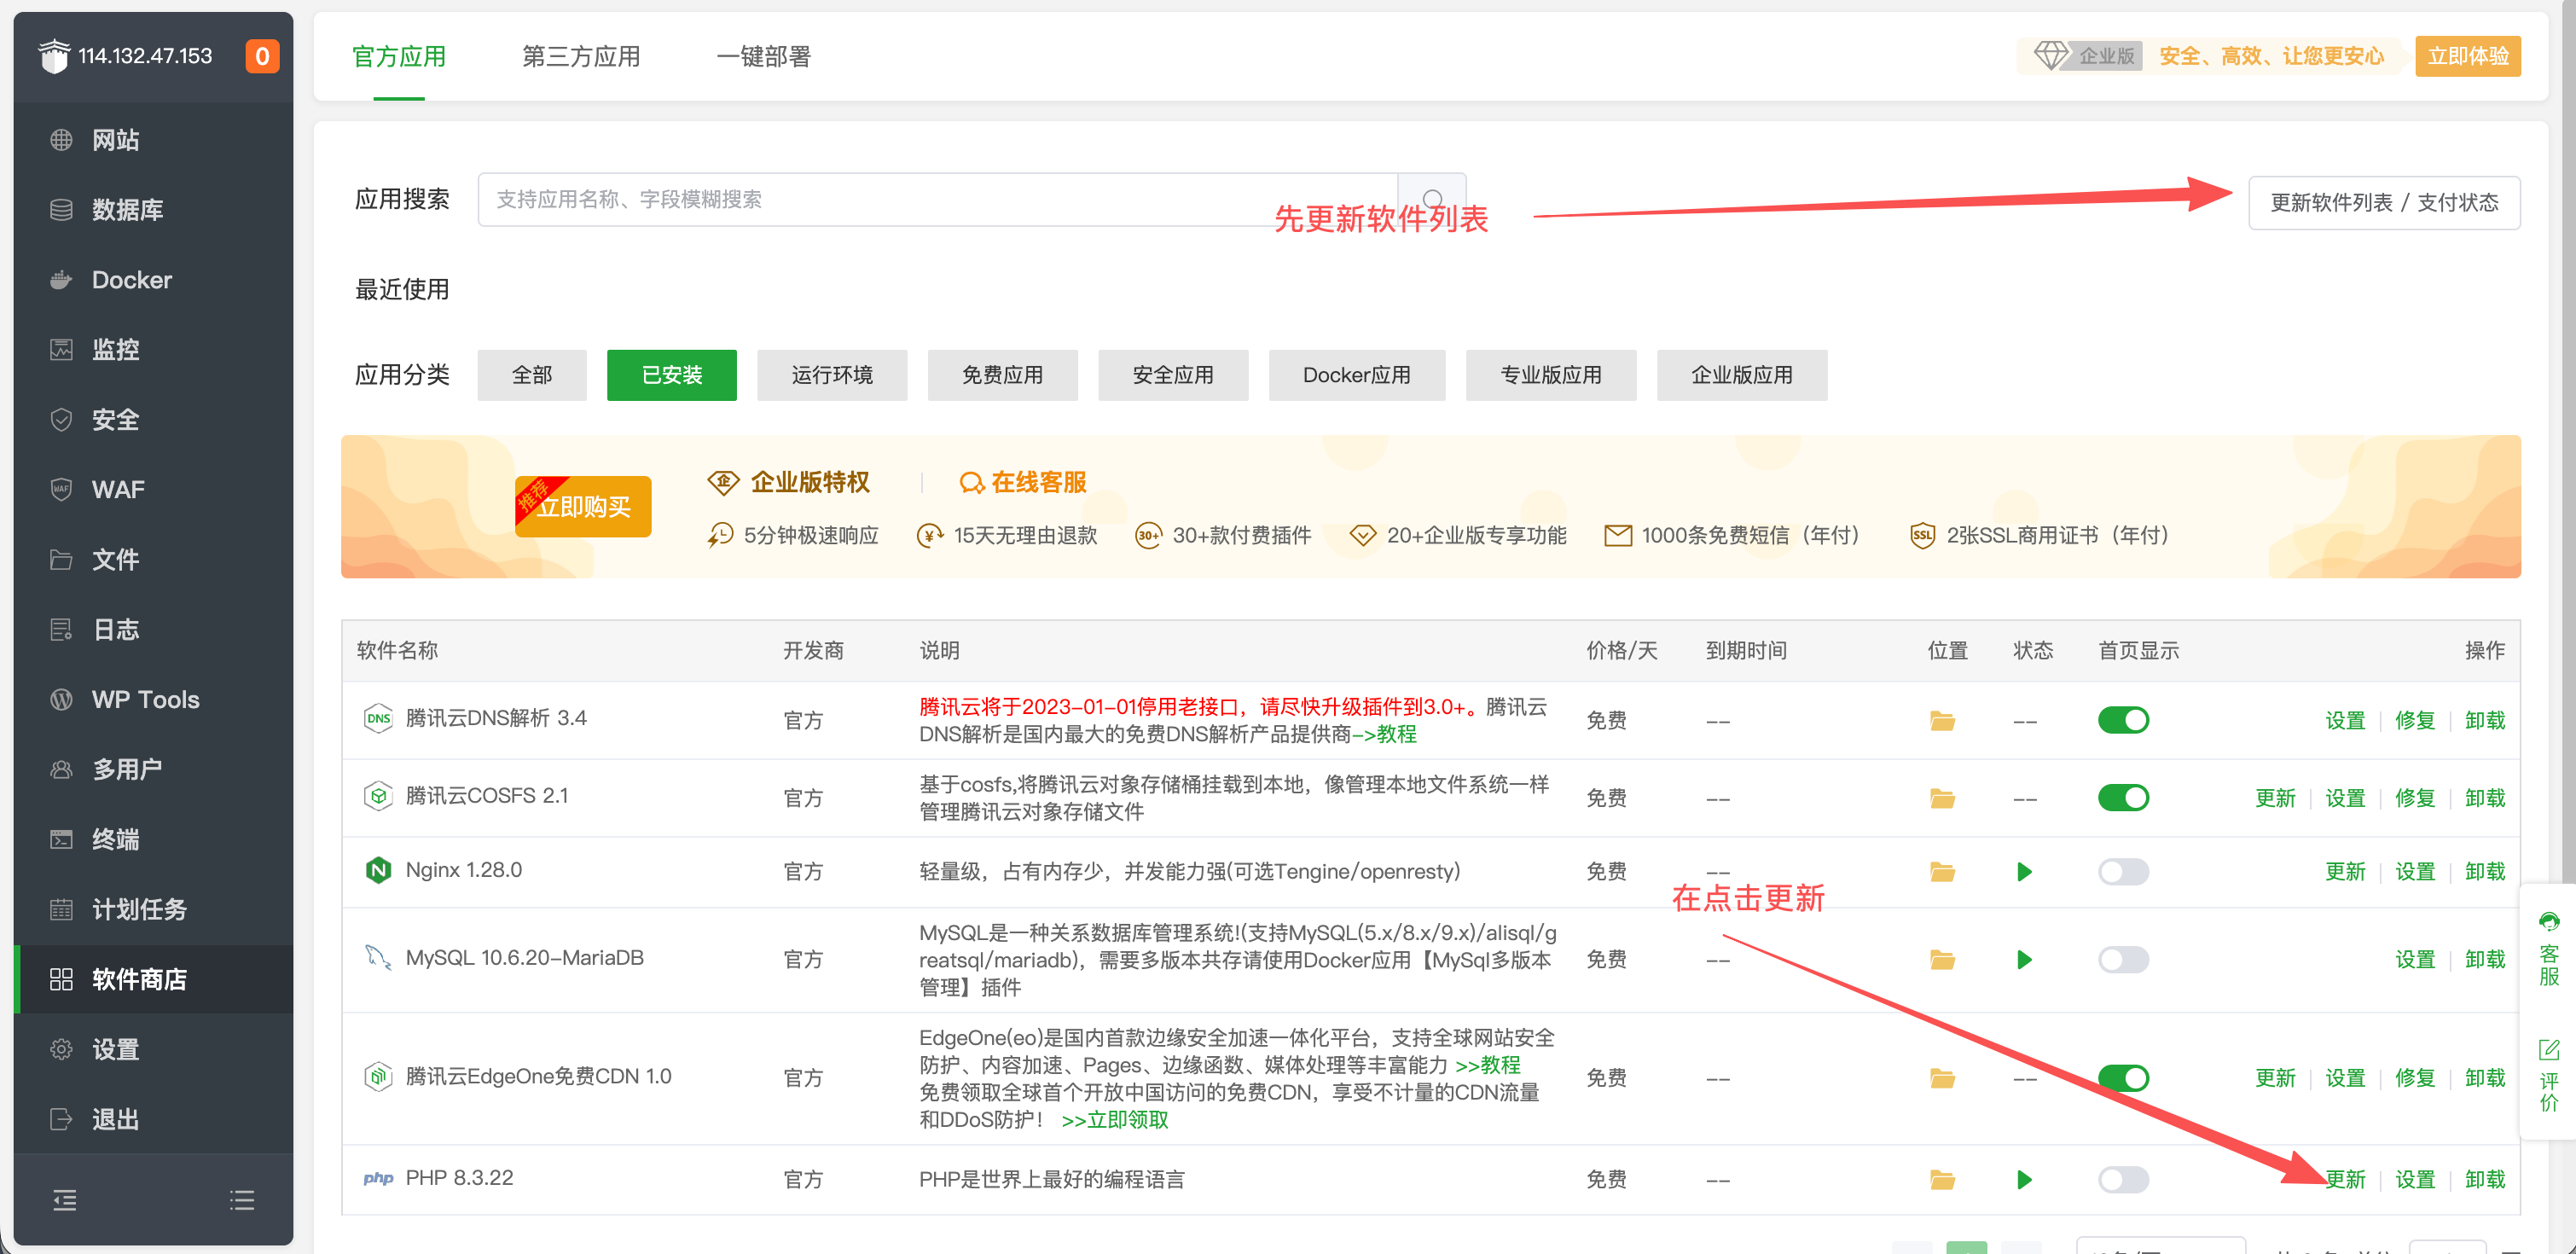This screenshot has width=2576, height=1254.
Task: Toggle homepage display for 腾讯云COSFS
Action: coord(2123,798)
